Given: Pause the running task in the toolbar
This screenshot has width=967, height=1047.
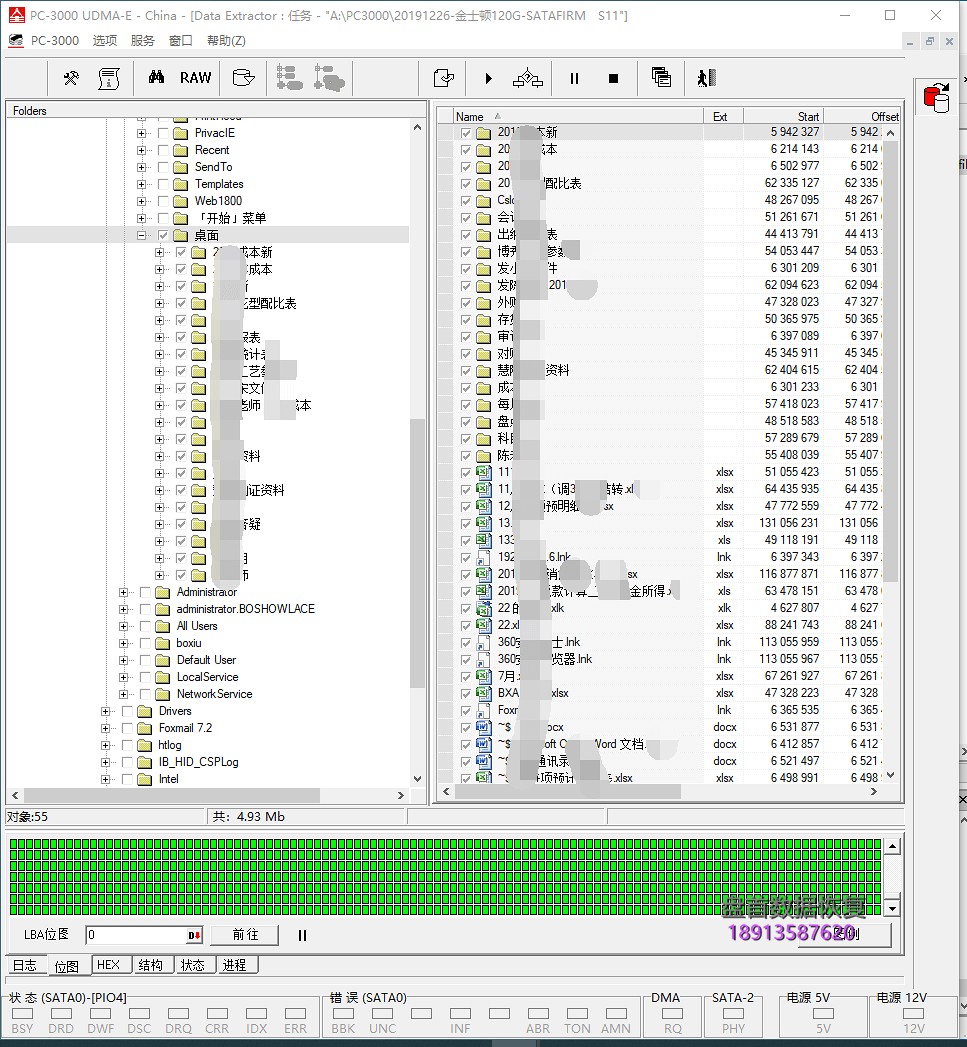Looking at the screenshot, I should coord(574,79).
